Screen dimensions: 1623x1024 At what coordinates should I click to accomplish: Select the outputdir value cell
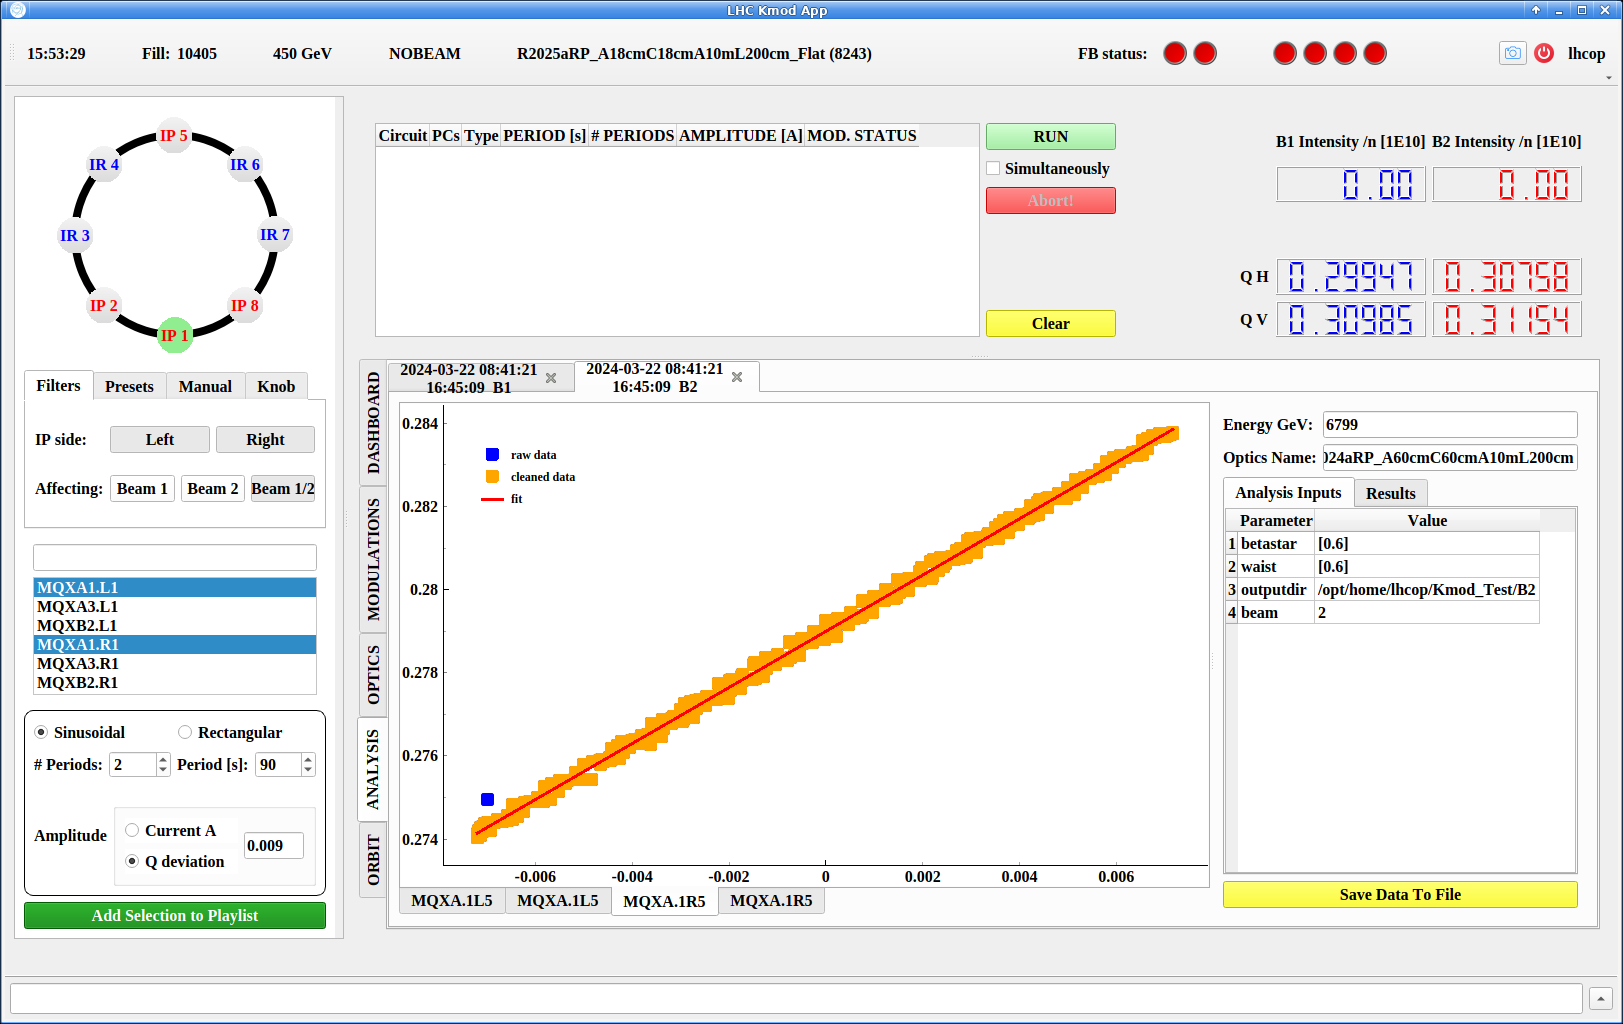[x=1427, y=589]
